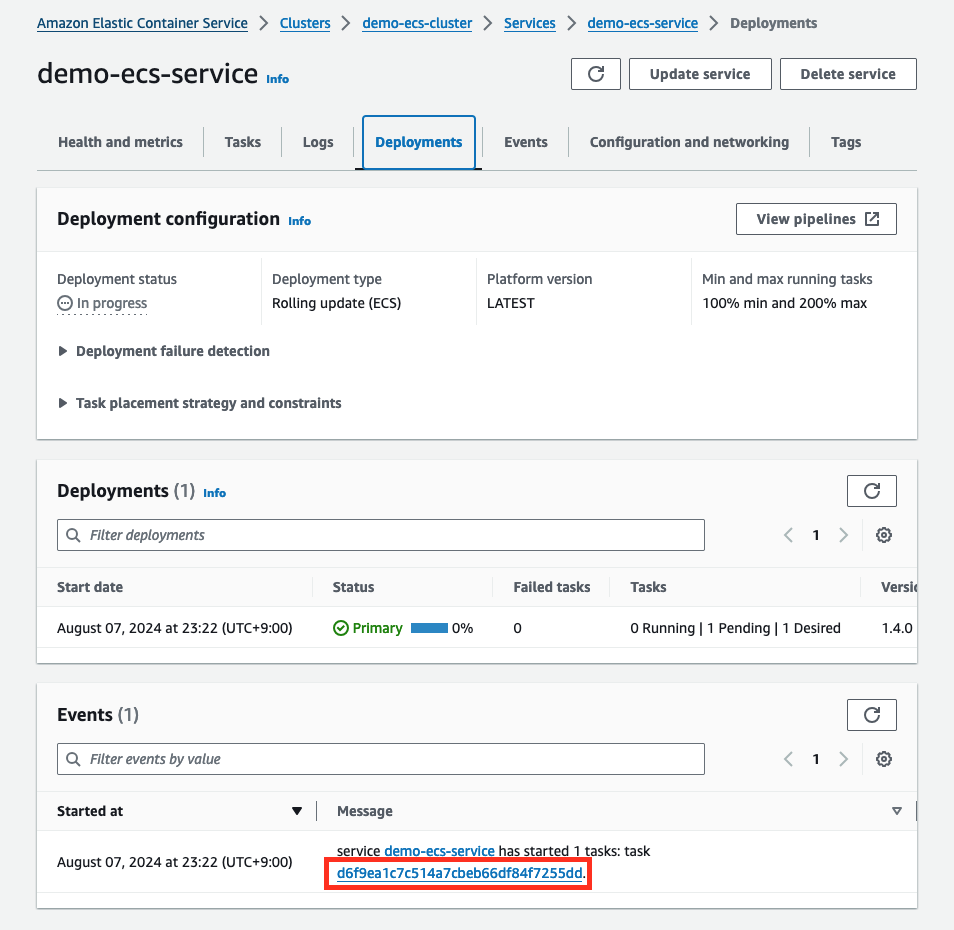Open Info link next to service title
Screen dimensions: 954x930
click(277, 79)
